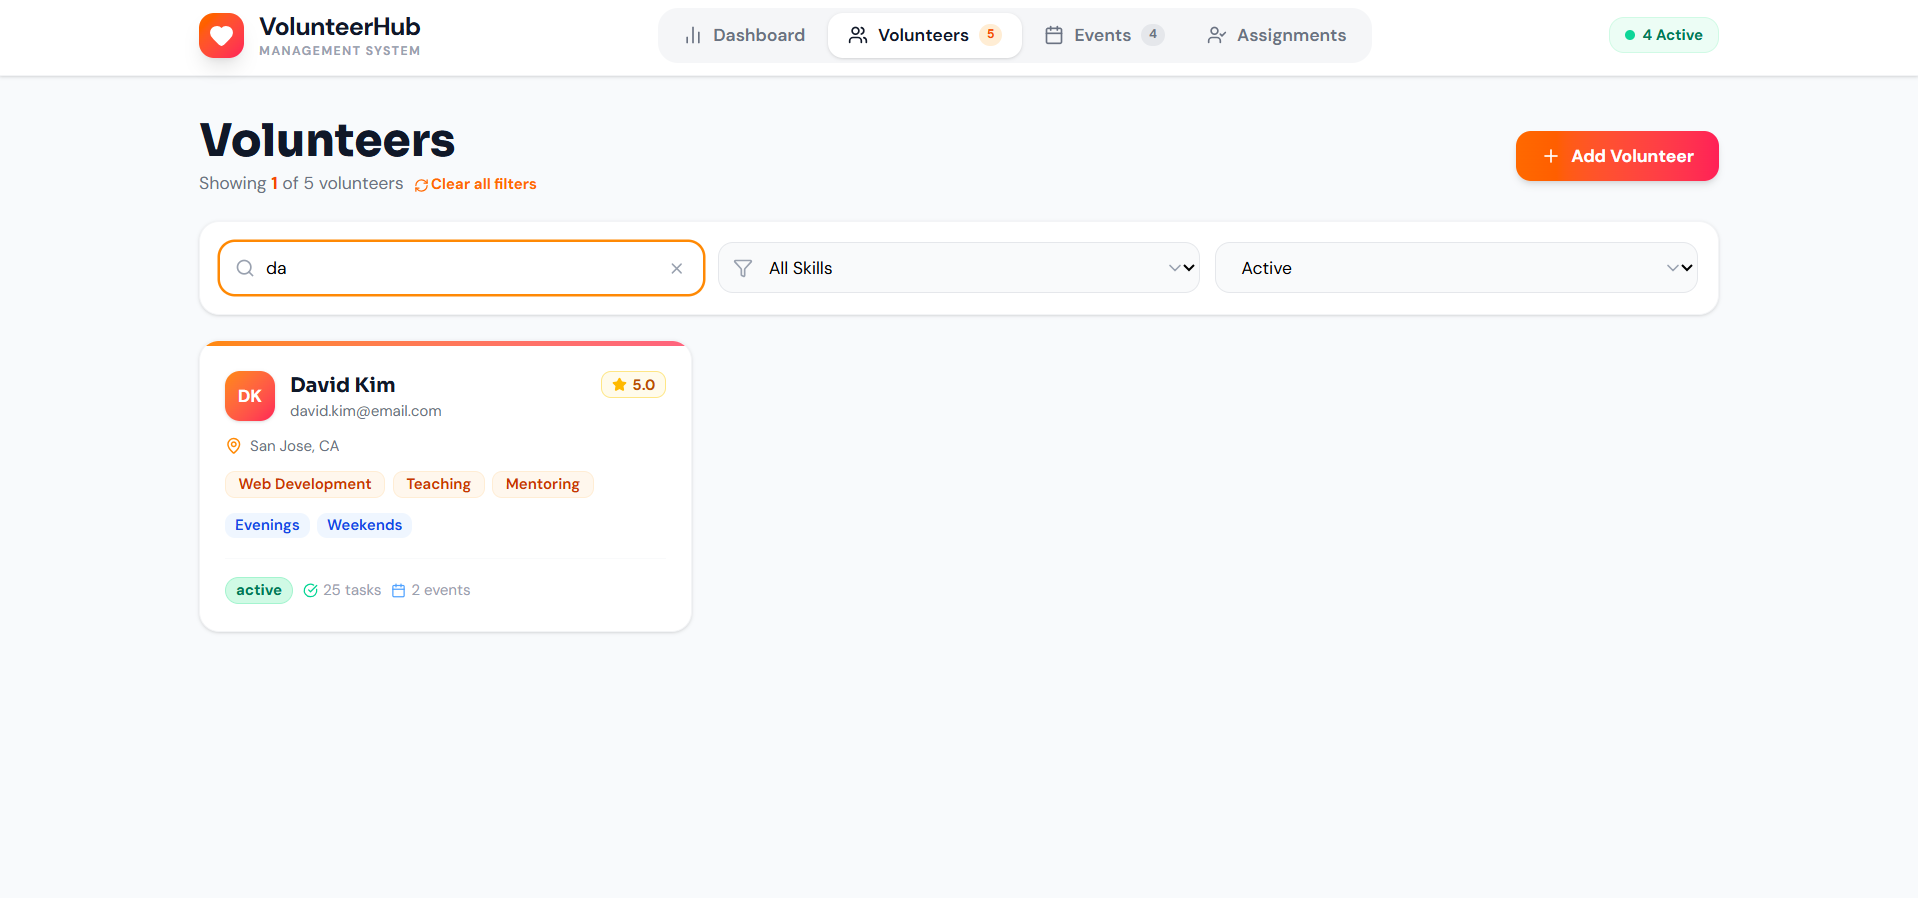Click the VolunteerHub heart logo icon
Viewport: 1918px width, 898px height.
click(x=221, y=36)
